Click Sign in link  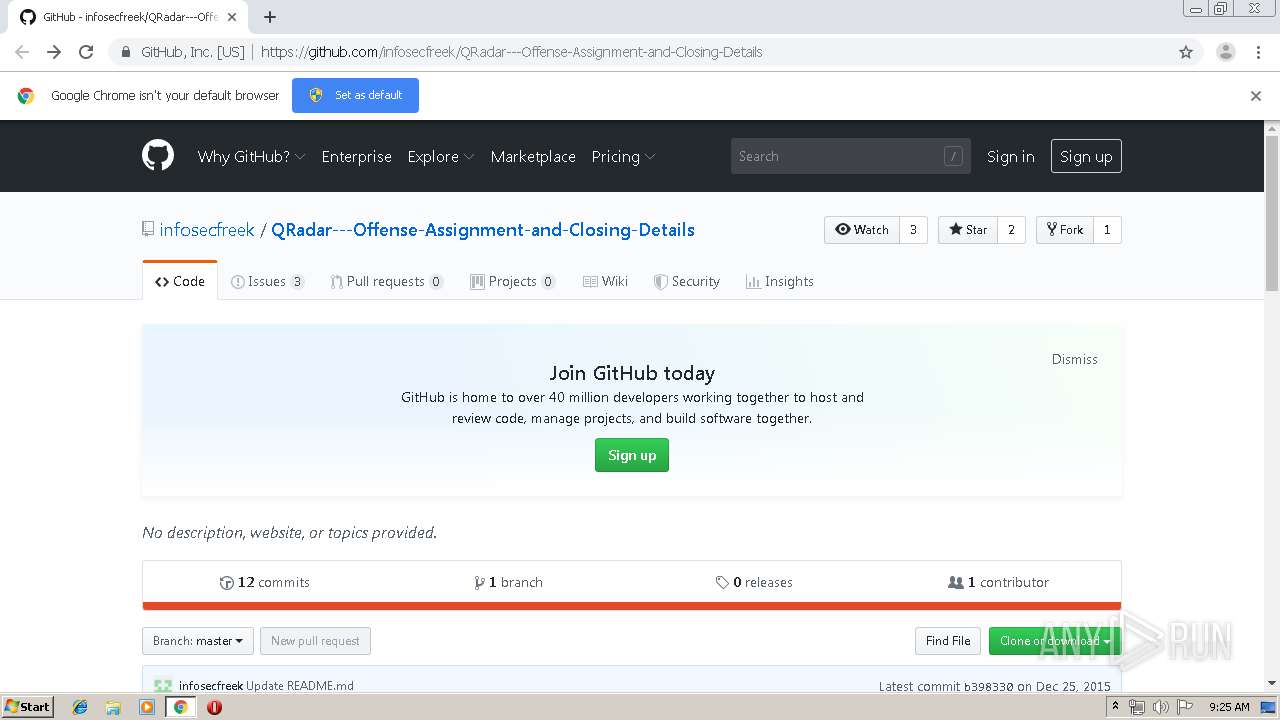pyautogui.click(x=1010, y=156)
